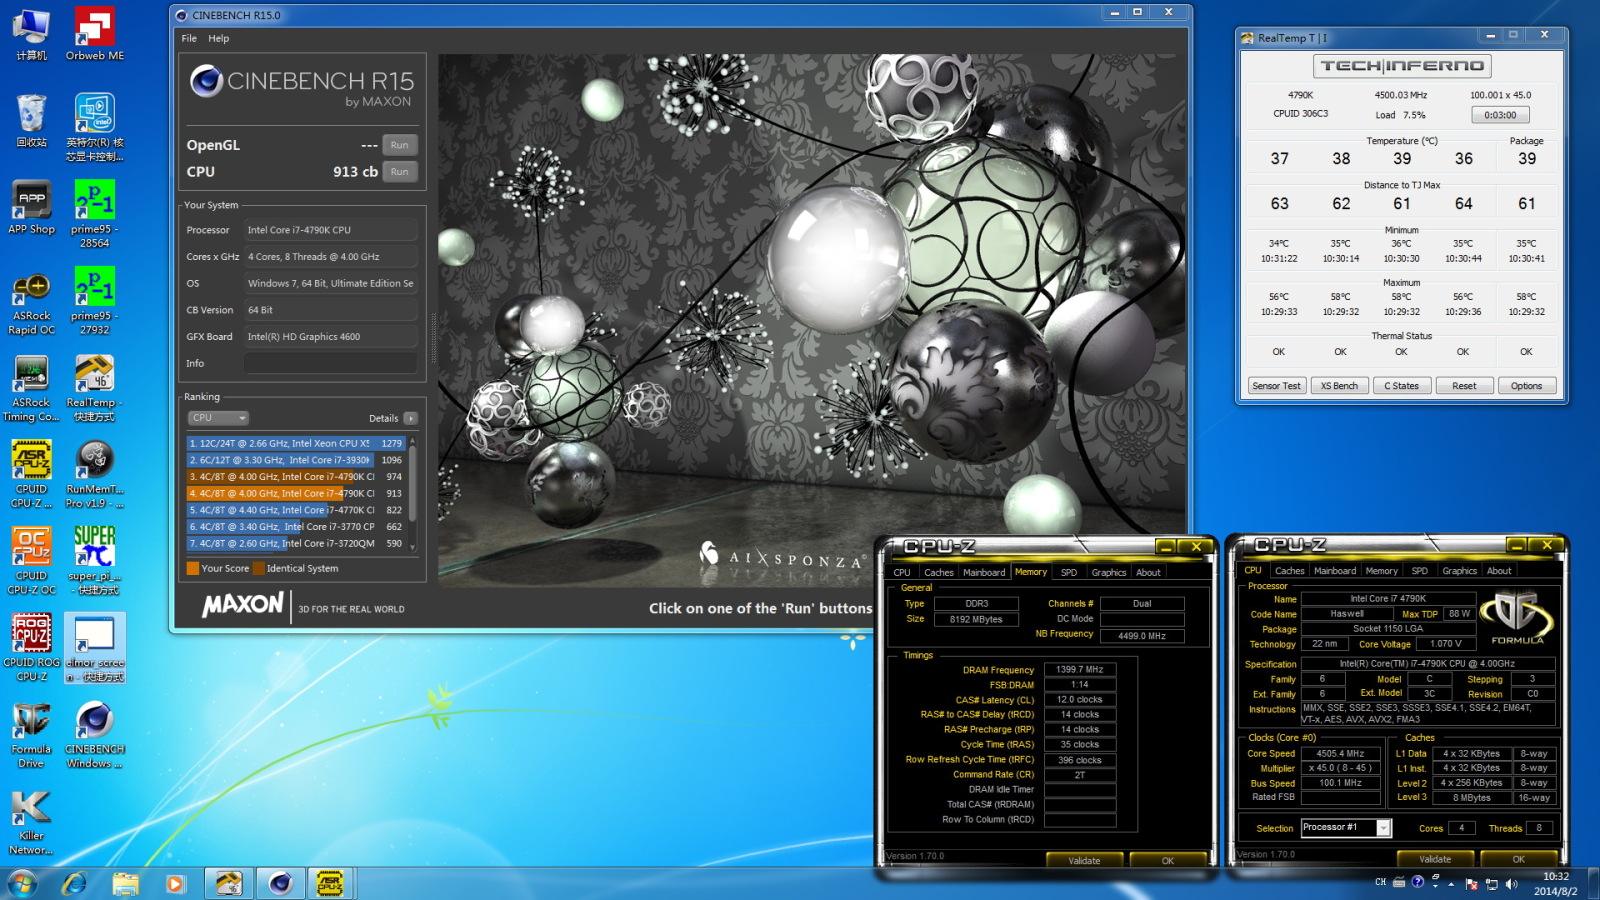Run the OpenGL benchmark test

[x=399, y=145]
